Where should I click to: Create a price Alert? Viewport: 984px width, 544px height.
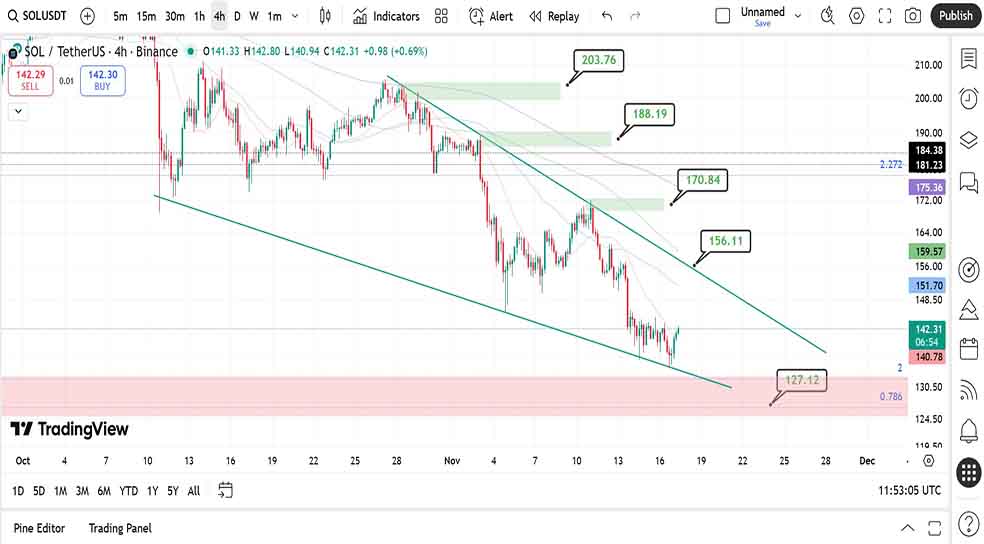489,16
